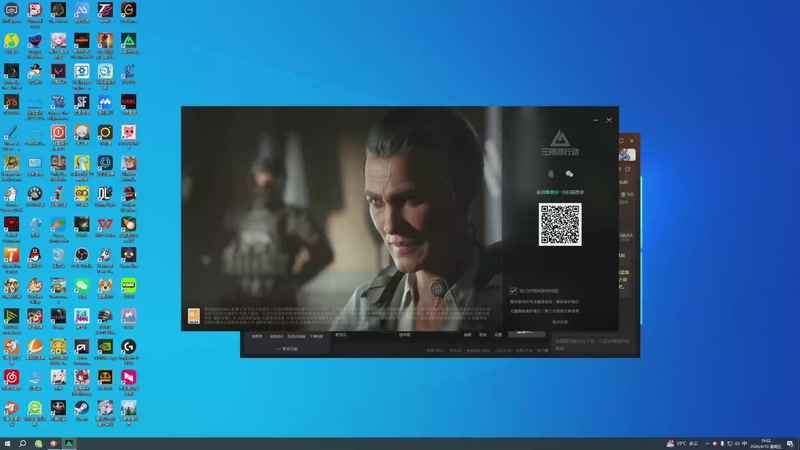Open the notification center icon
The height and width of the screenshot is (450, 800).
[790, 443]
